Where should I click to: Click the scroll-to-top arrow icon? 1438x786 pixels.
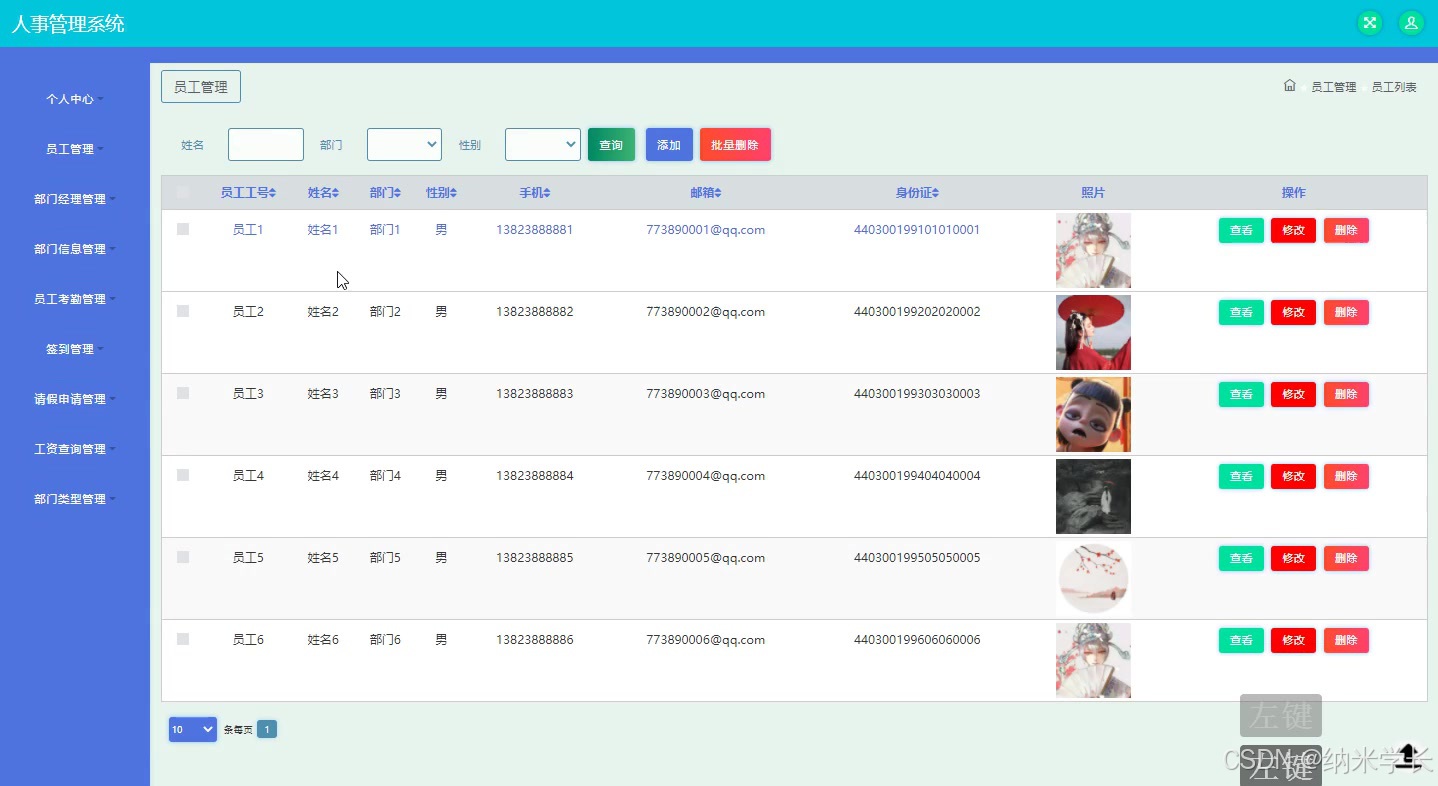tap(1409, 755)
